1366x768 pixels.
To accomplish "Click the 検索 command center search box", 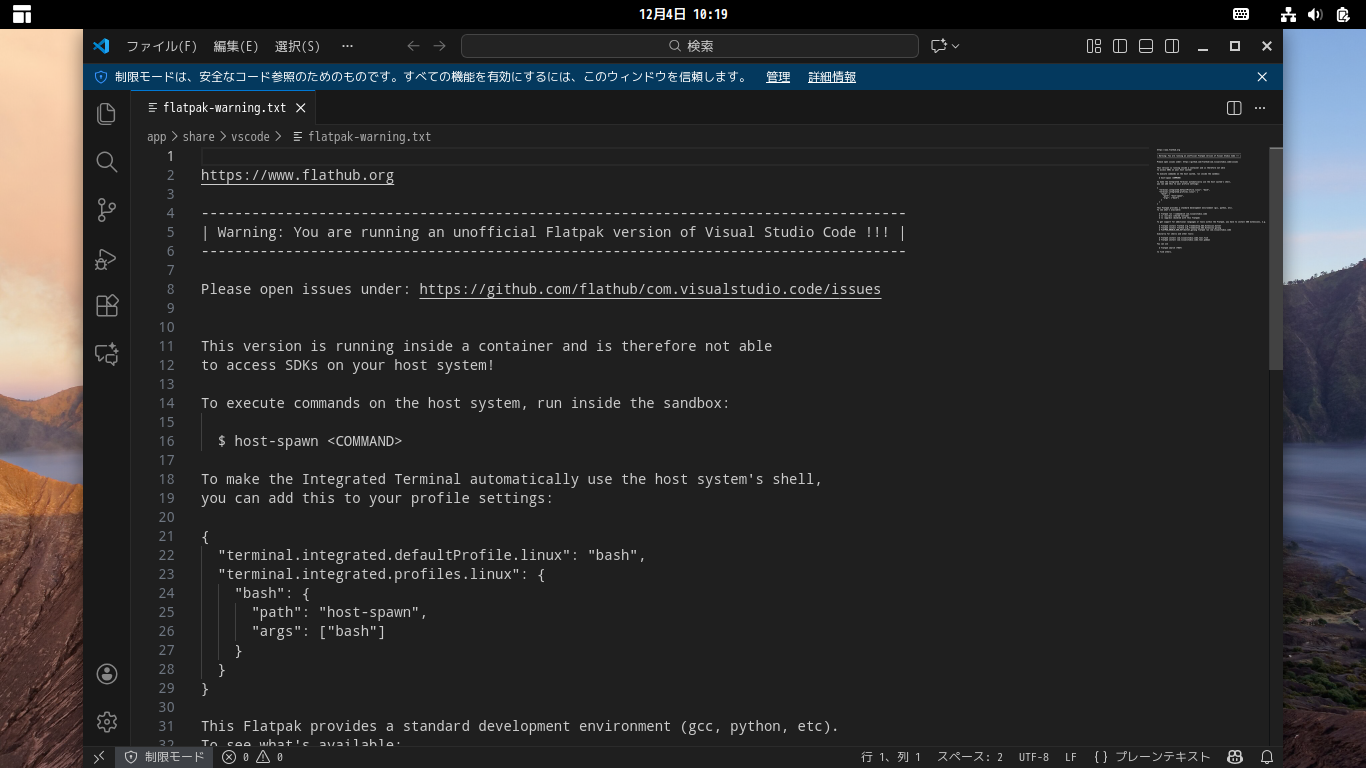I will click(690, 46).
